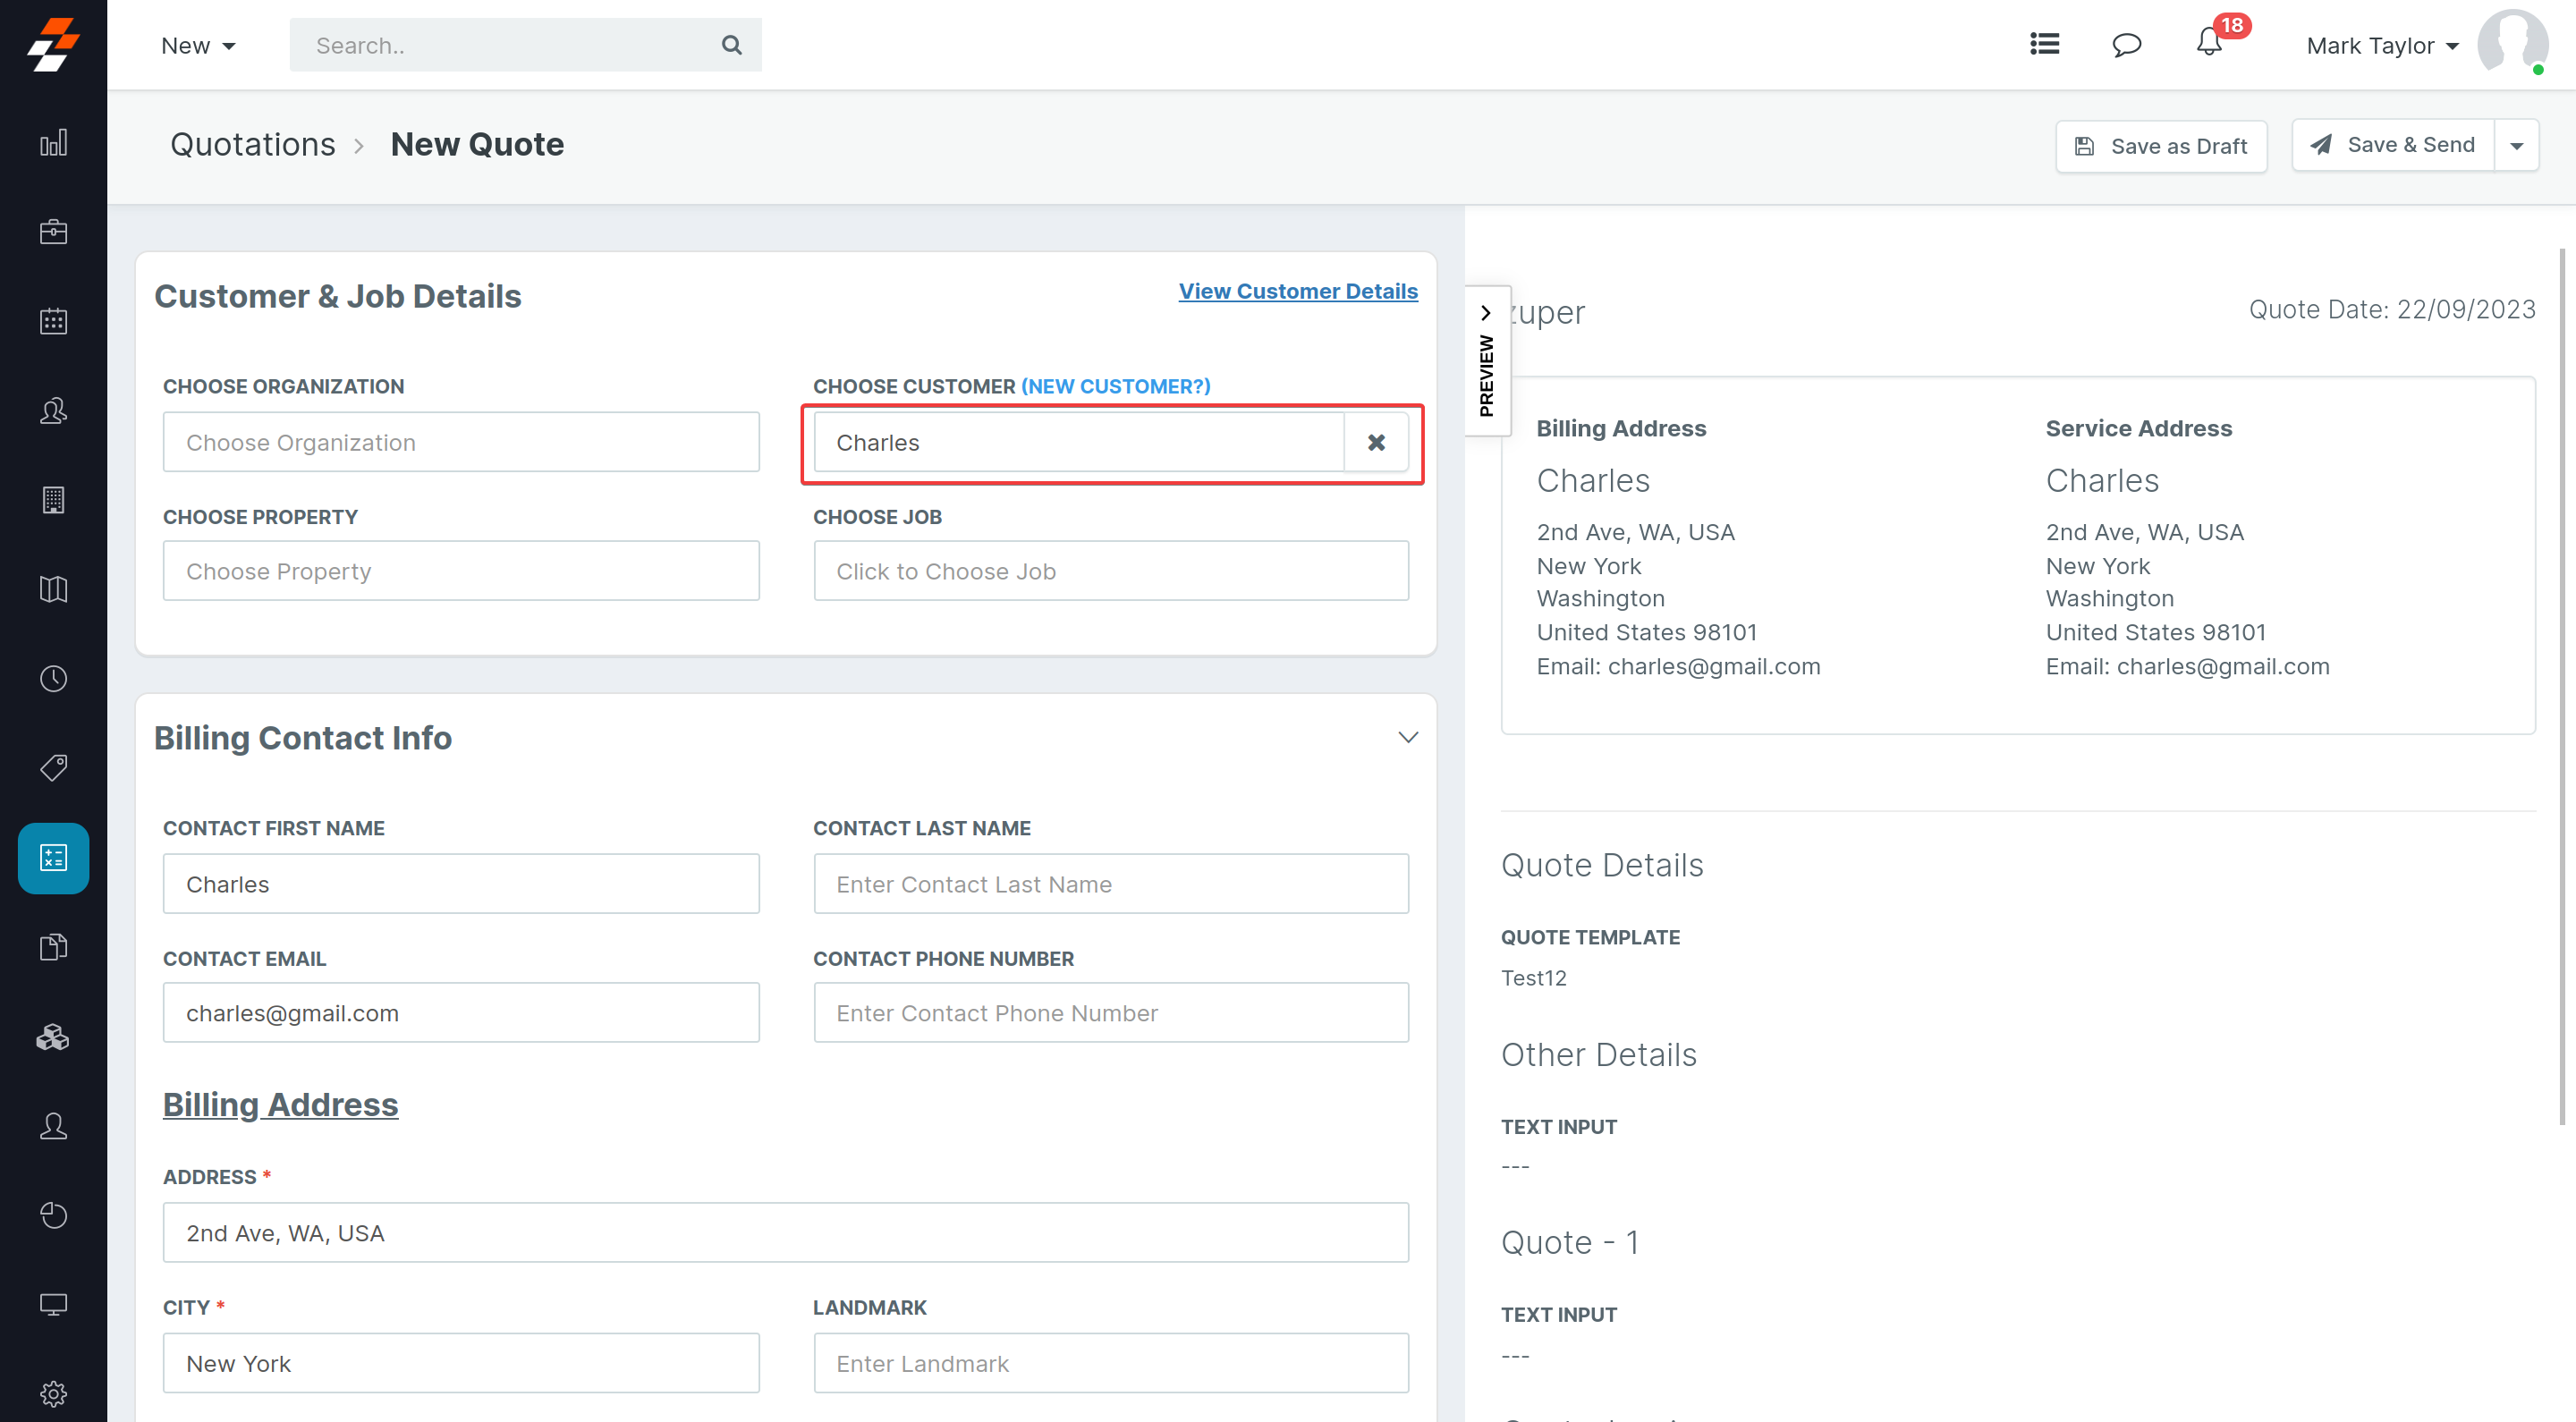The height and width of the screenshot is (1422, 2576).
Task: Expand the Mark Taylor user menu
Action: click(2382, 45)
